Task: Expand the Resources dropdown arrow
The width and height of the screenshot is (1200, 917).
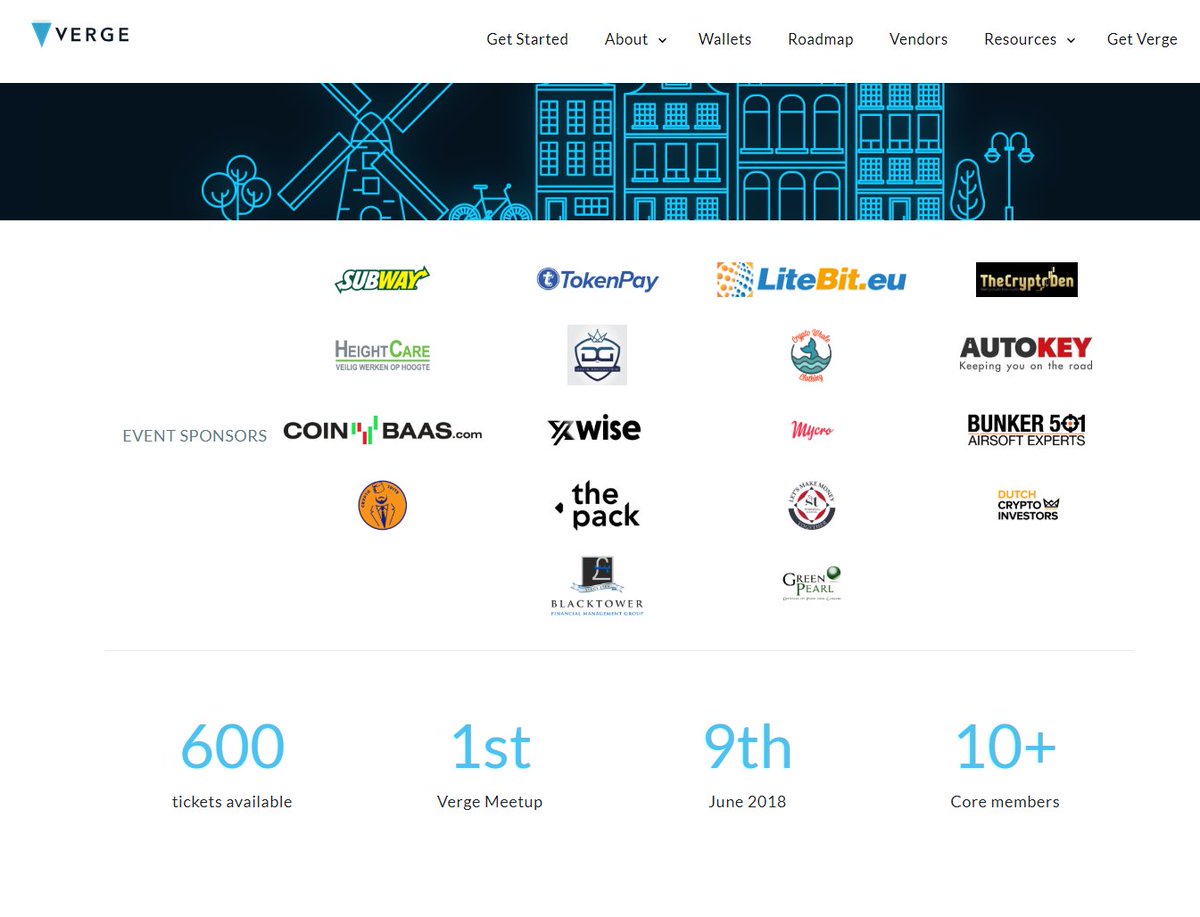Action: pos(1070,40)
